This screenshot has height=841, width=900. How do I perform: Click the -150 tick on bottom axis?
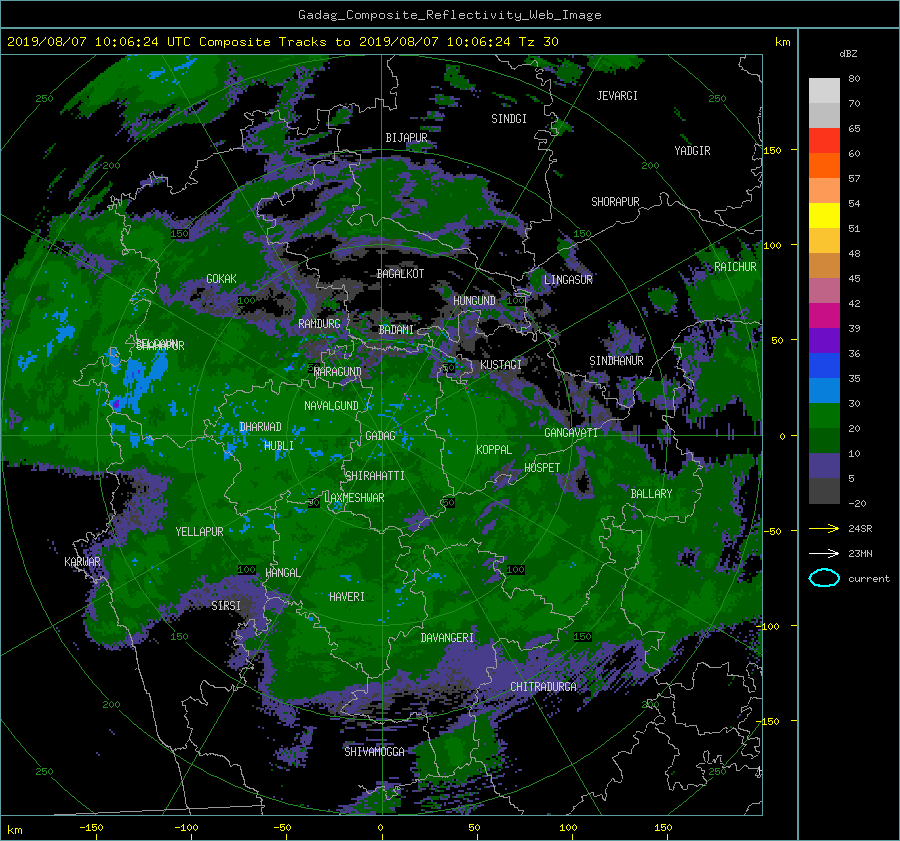(91, 828)
